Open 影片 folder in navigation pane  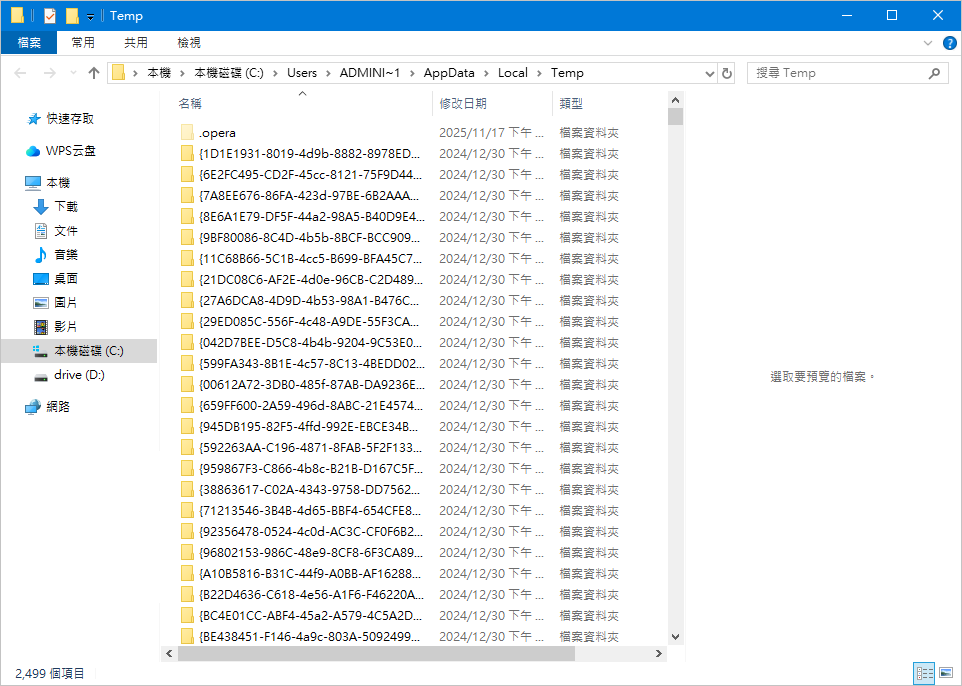coord(55,326)
